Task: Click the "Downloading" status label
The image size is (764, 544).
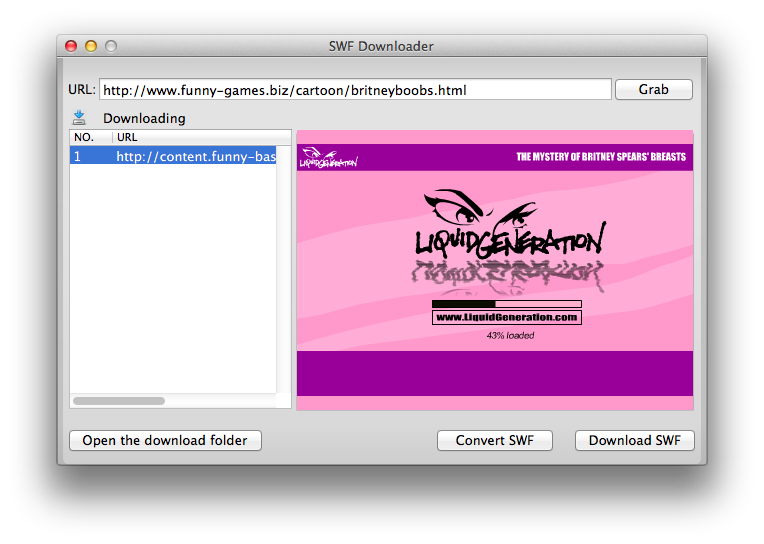Action: point(144,118)
